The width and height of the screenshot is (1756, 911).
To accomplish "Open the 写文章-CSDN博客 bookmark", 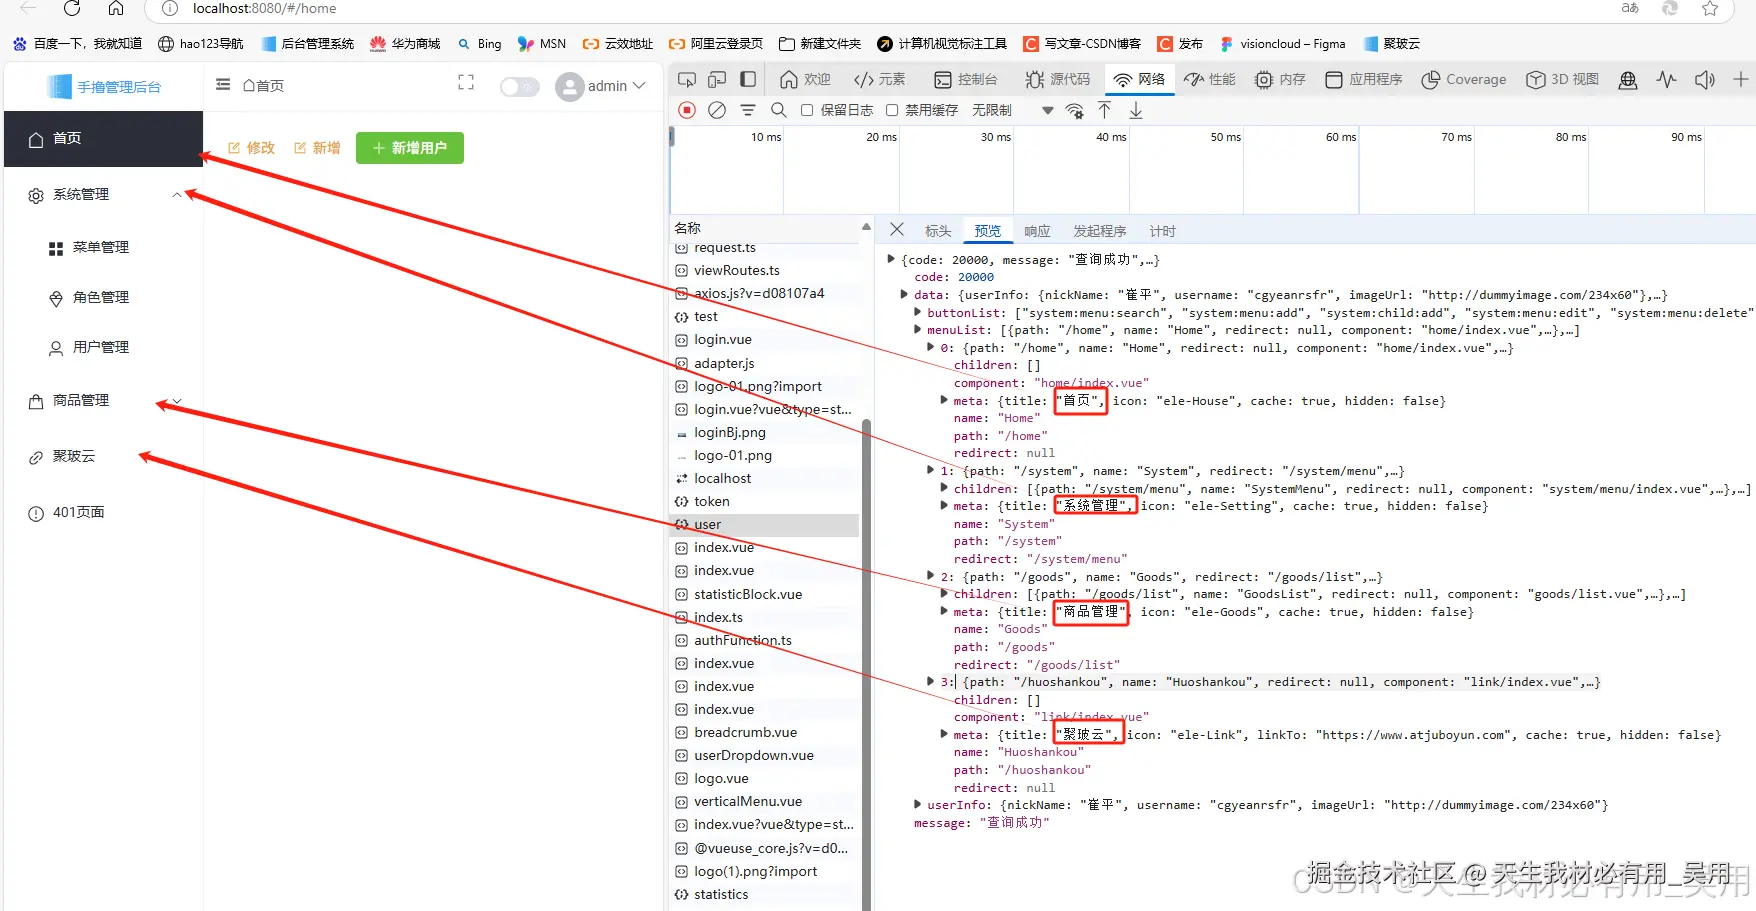I will click(1082, 44).
